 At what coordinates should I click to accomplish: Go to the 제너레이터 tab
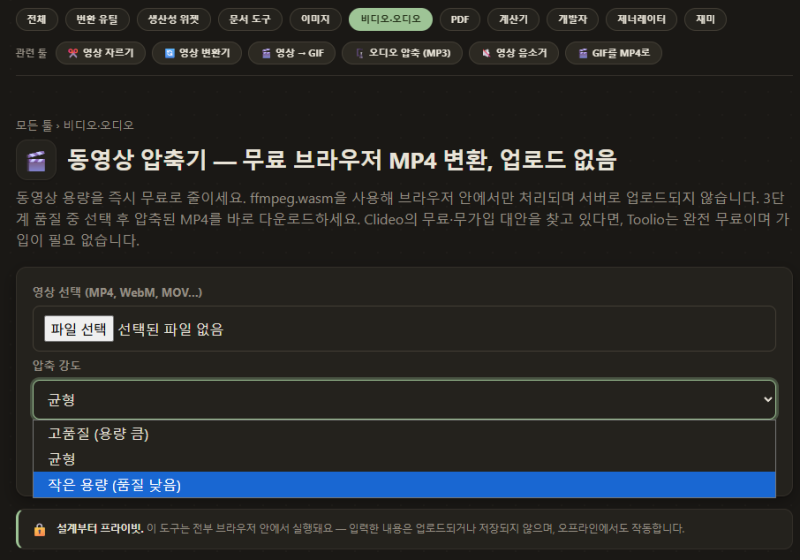point(641,19)
